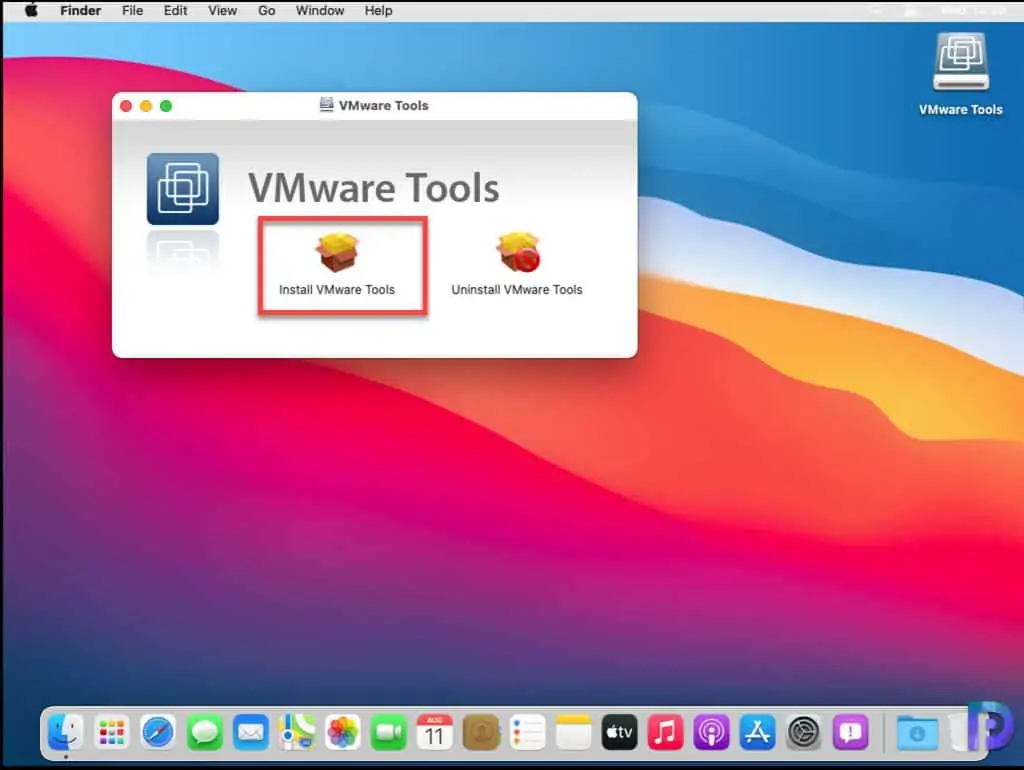Open Messages from the Dock
Image resolution: width=1024 pixels, height=770 pixels.
click(204, 732)
